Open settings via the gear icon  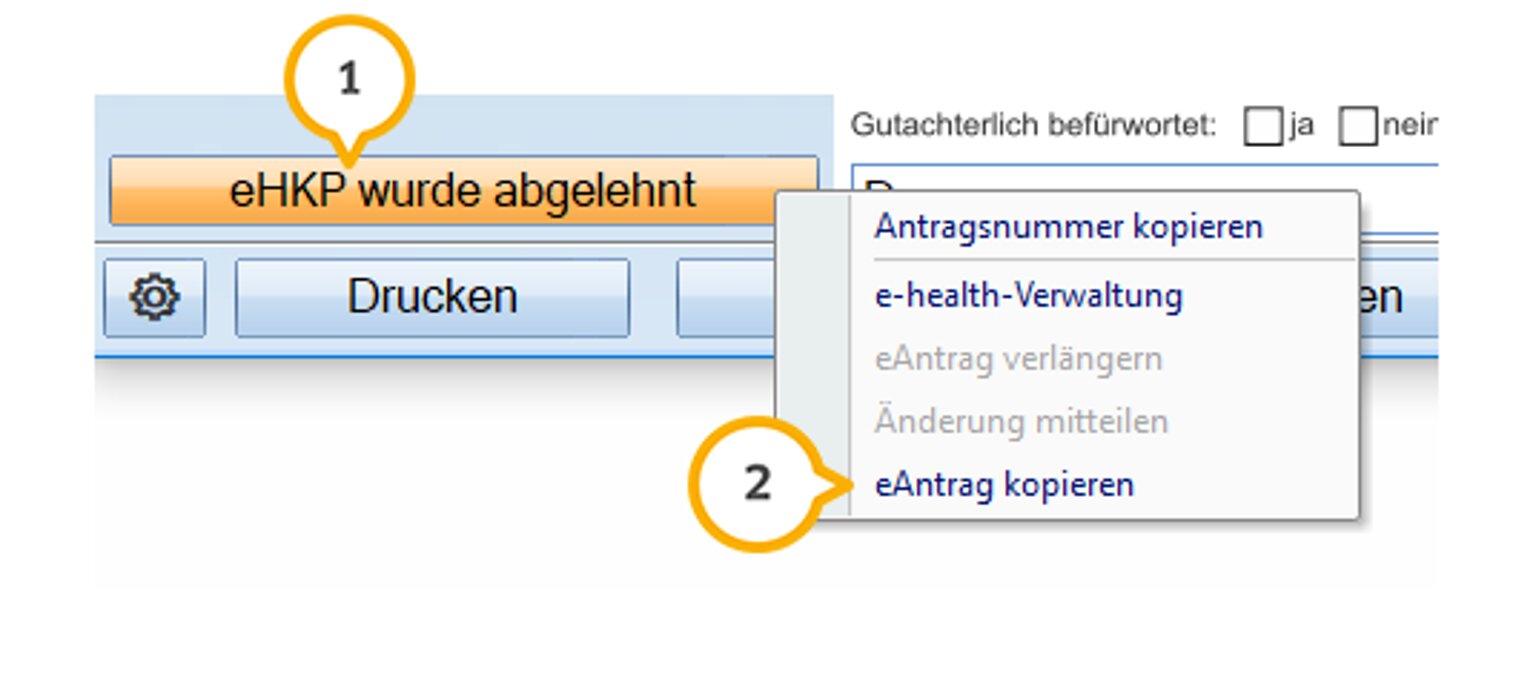[x=154, y=298]
